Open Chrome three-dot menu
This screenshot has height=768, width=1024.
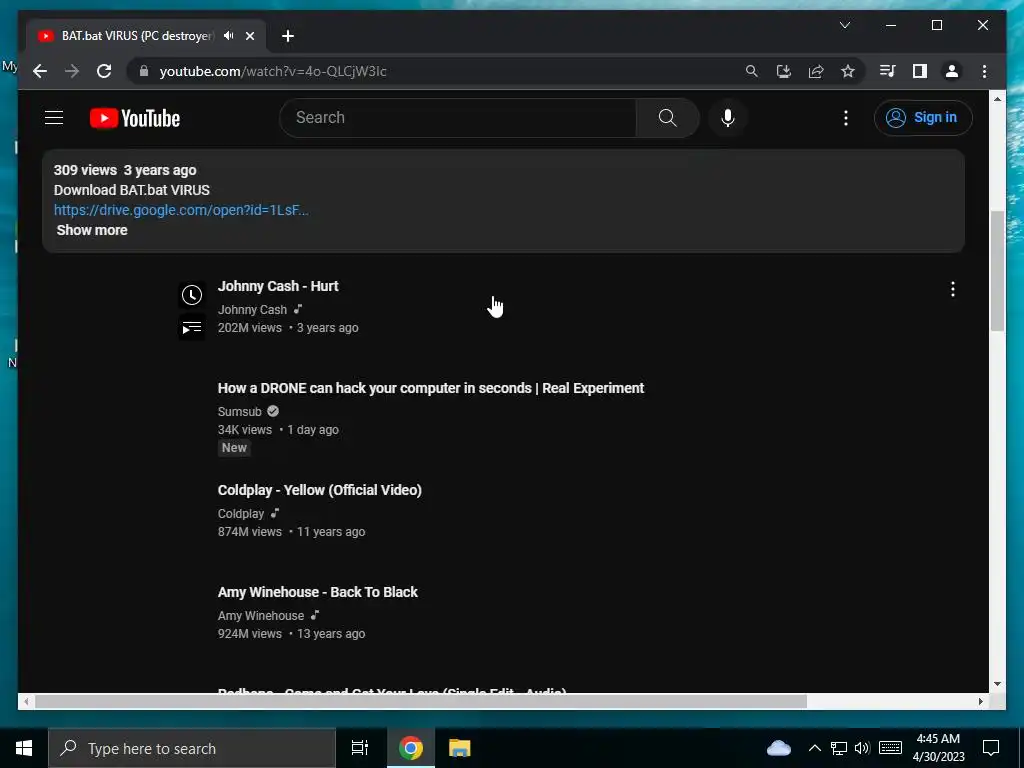(x=984, y=71)
